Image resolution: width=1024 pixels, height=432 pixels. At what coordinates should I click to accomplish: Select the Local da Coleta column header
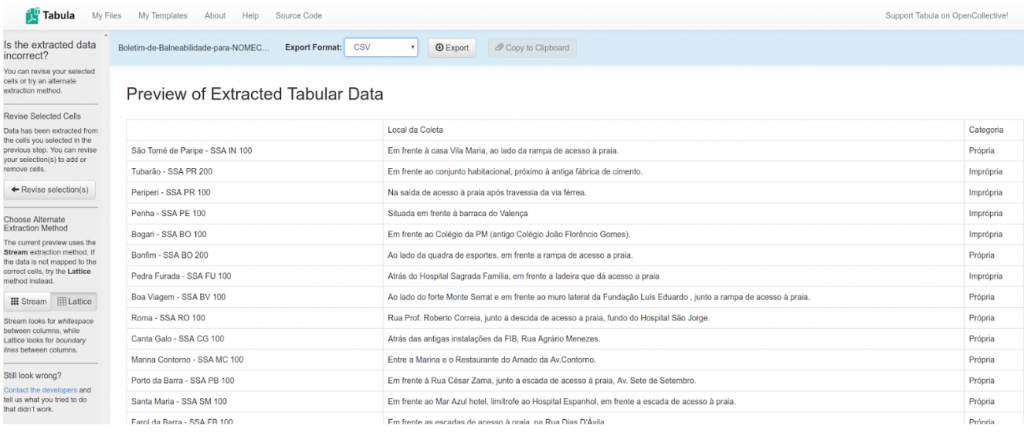click(416, 130)
